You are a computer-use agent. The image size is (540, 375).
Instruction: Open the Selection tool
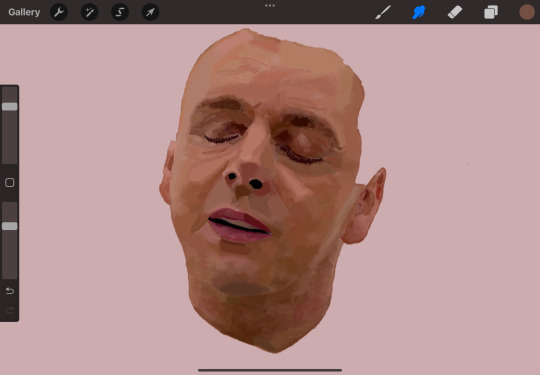pyautogui.click(x=120, y=12)
